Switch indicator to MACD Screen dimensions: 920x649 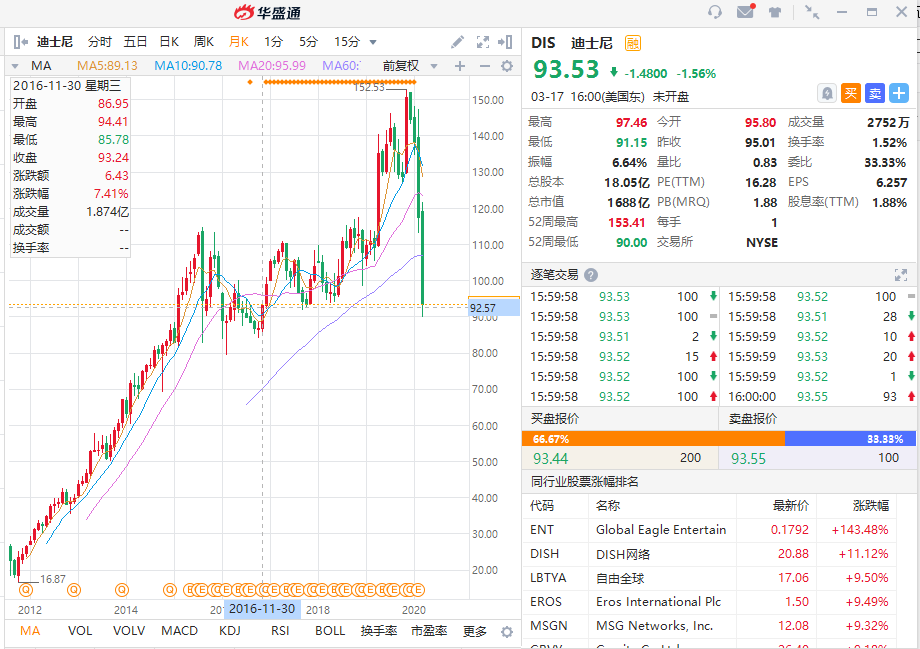point(180,631)
